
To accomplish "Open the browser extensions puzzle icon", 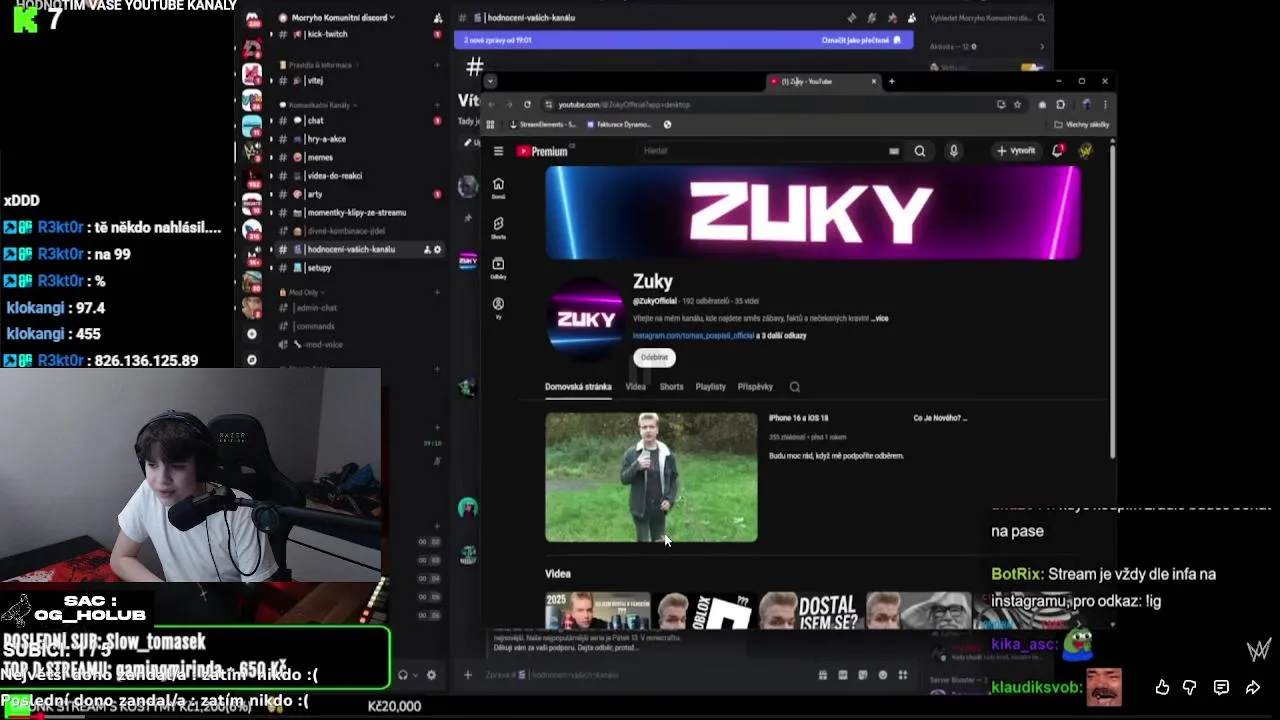I will [x=1060, y=104].
